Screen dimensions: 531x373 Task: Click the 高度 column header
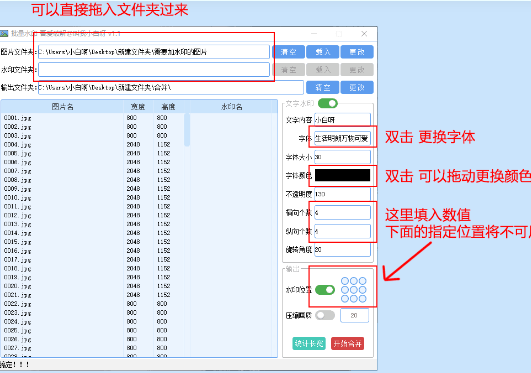click(x=168, y=107)
